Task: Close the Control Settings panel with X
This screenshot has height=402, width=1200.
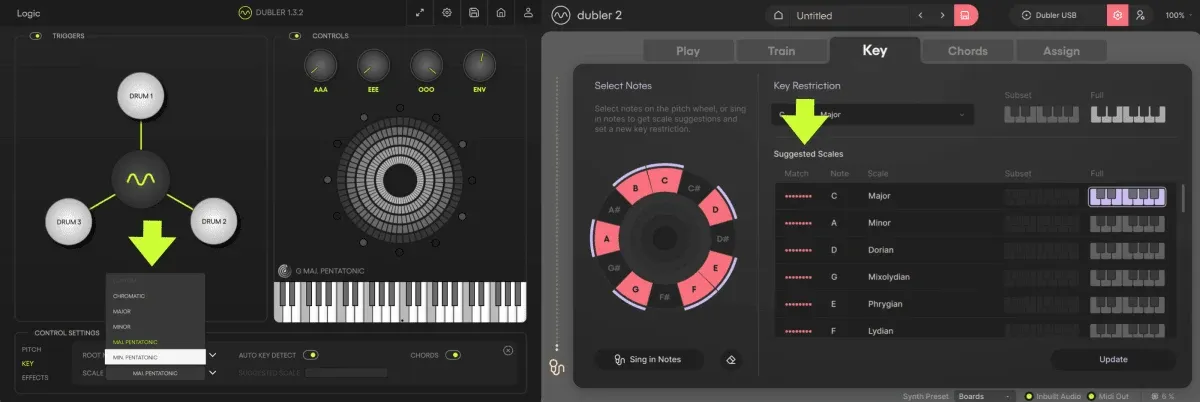Action: [508, 350]
